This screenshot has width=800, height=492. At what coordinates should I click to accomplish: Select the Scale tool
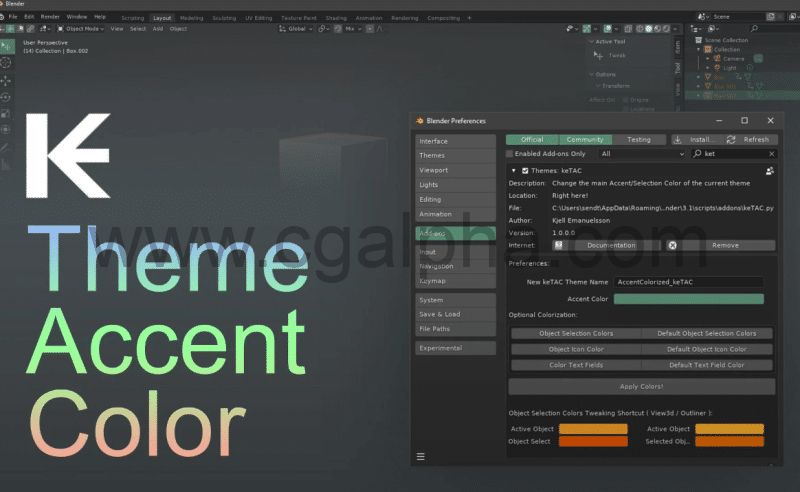coord(6,113)
